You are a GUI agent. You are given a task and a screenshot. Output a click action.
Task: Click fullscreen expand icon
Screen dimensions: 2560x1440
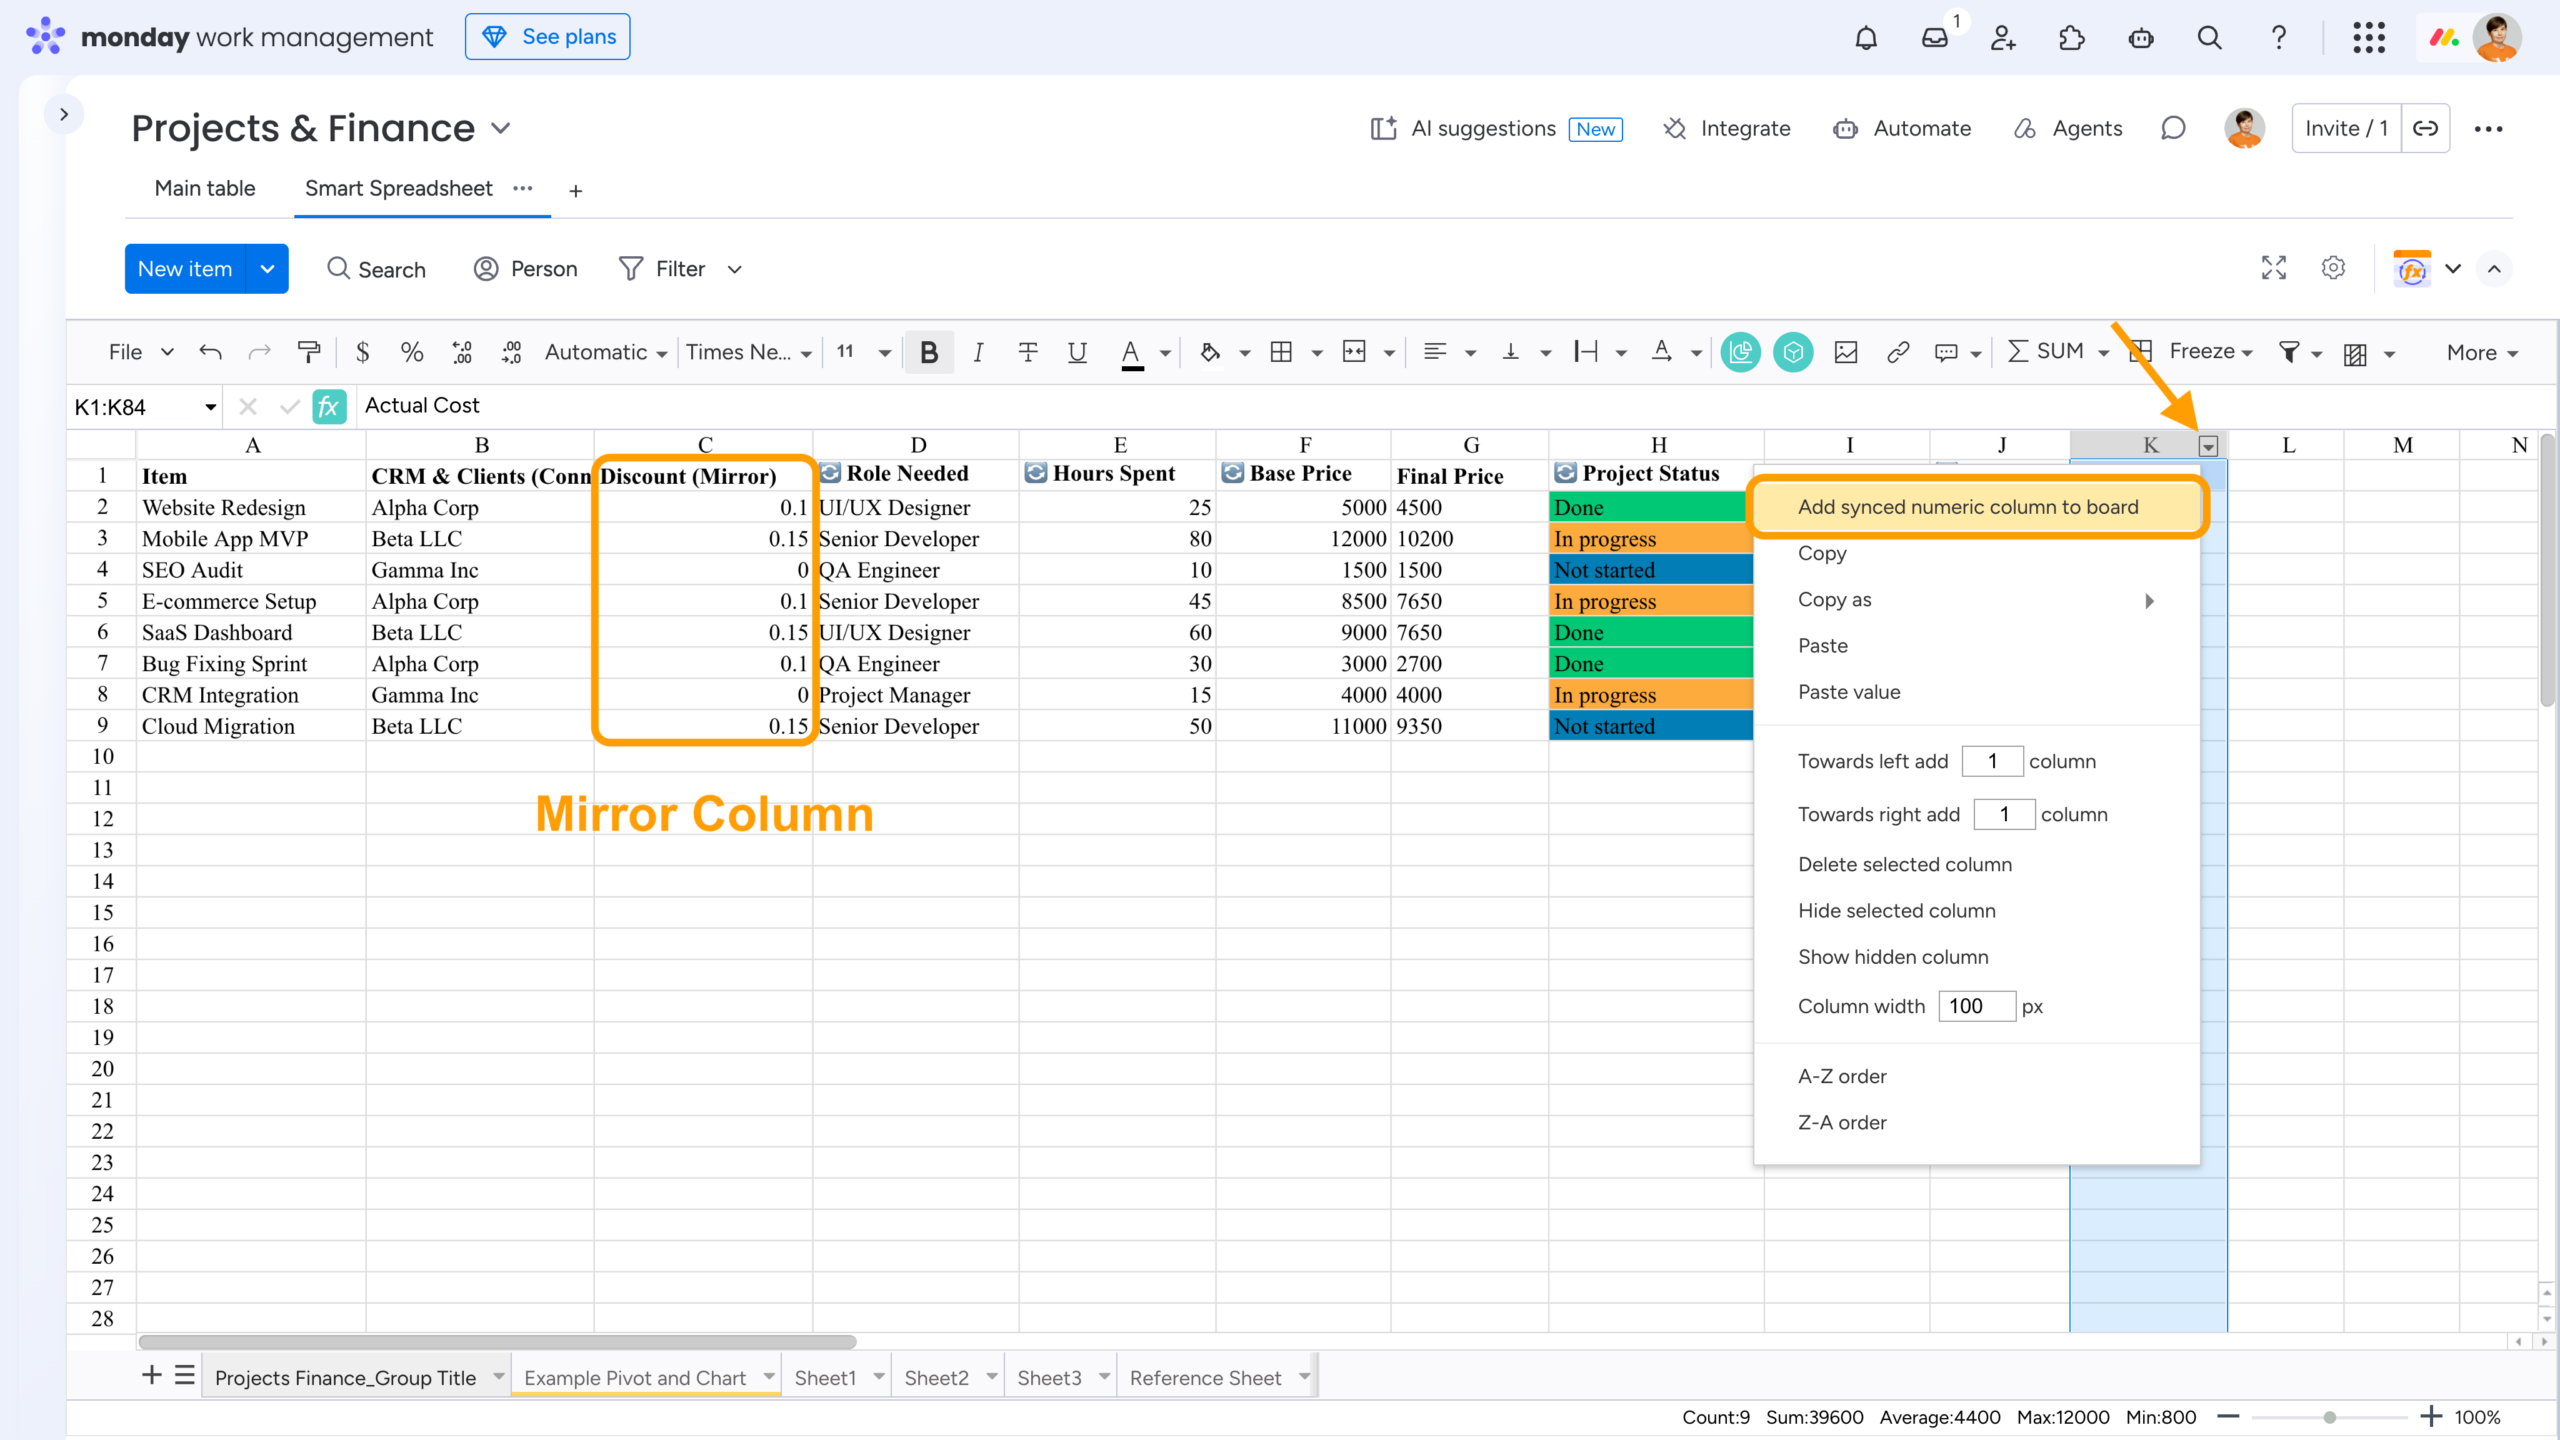click(2274, 268)
